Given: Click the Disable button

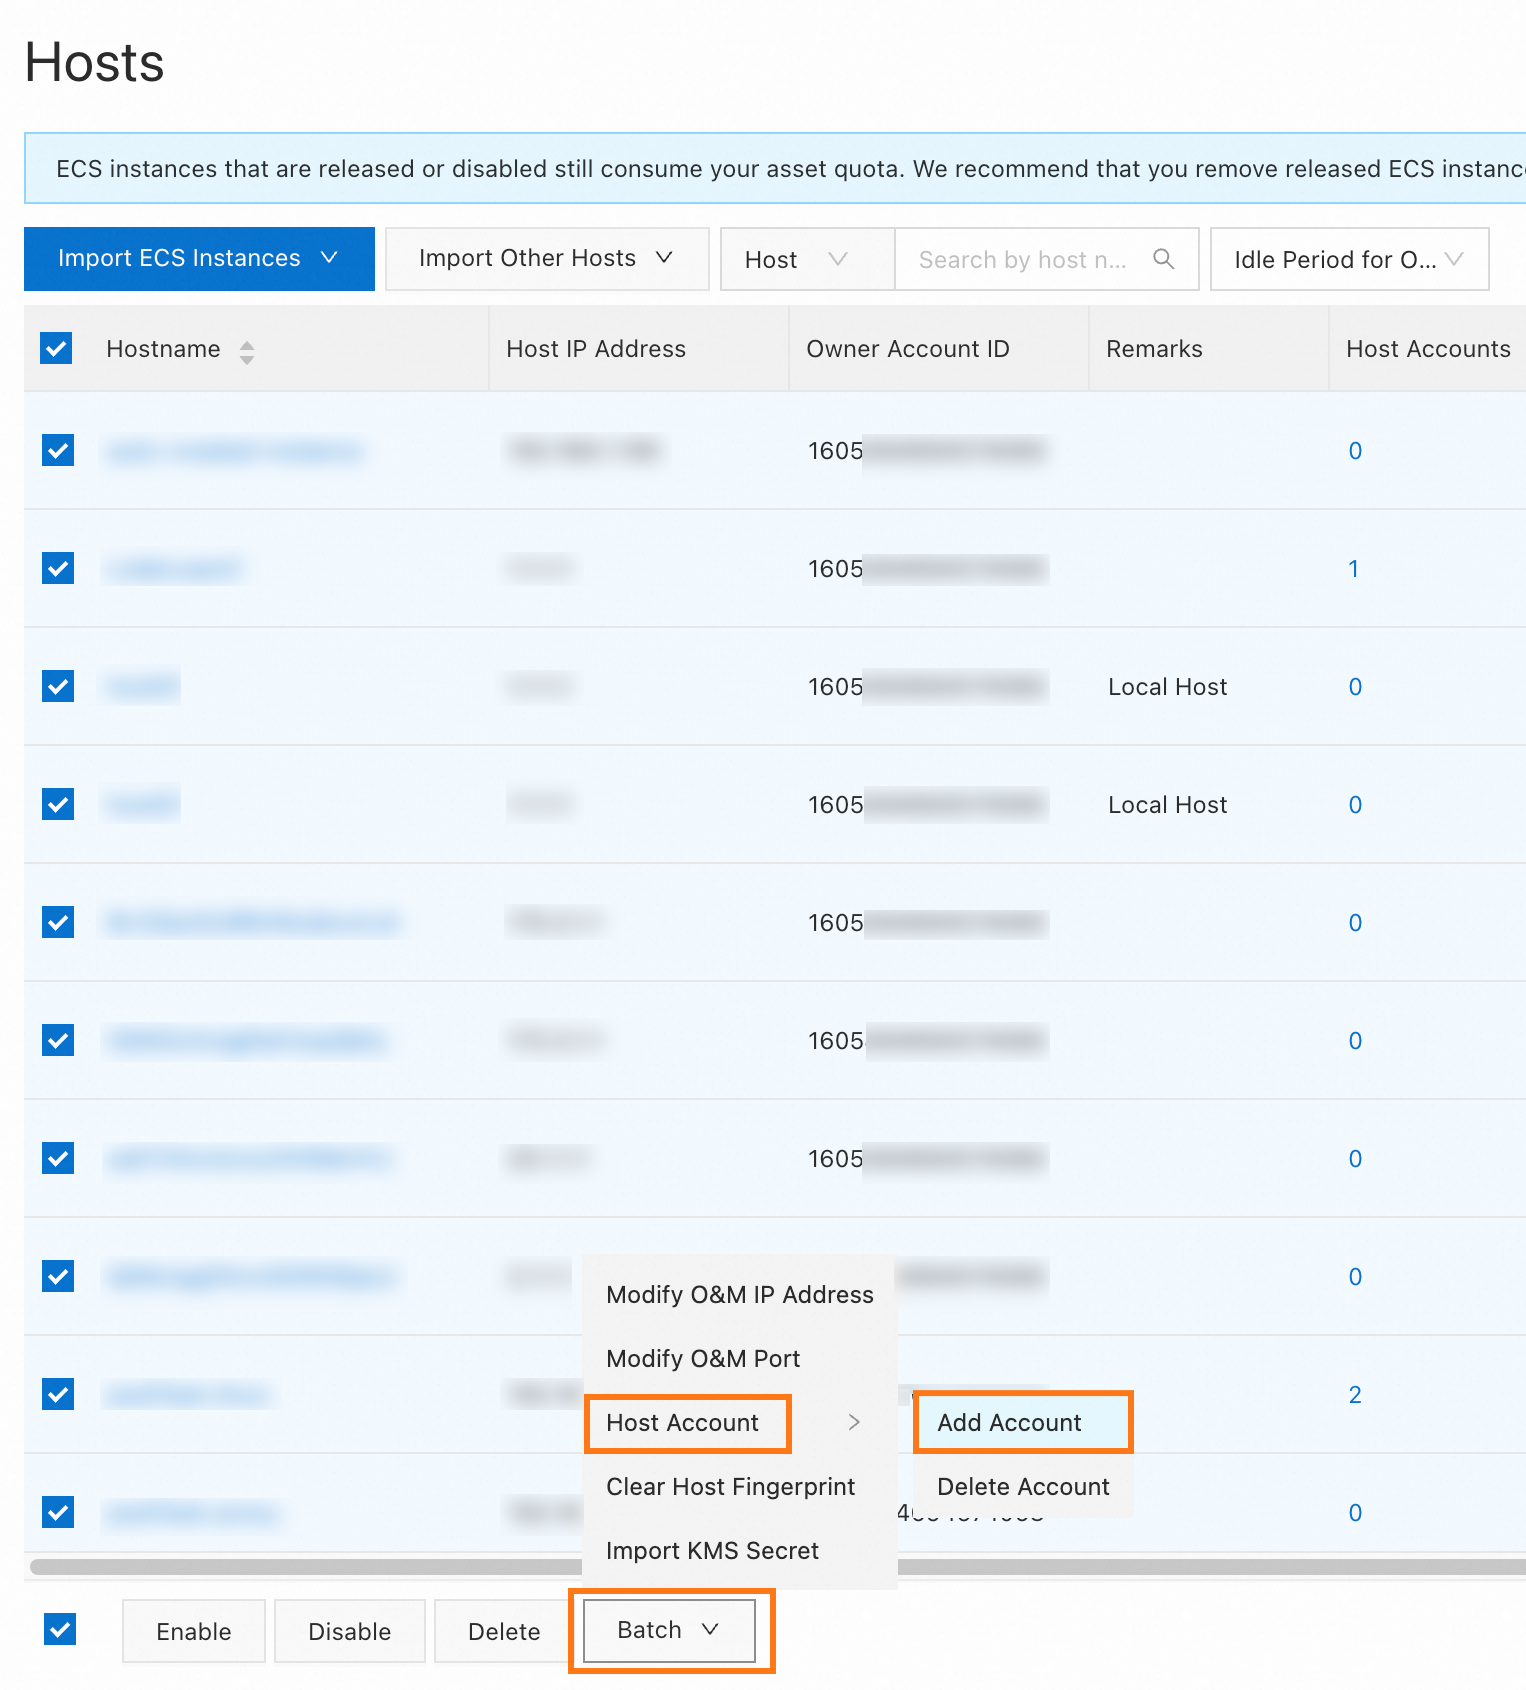Looking at the screenshot, I should tap(350, 1631).
